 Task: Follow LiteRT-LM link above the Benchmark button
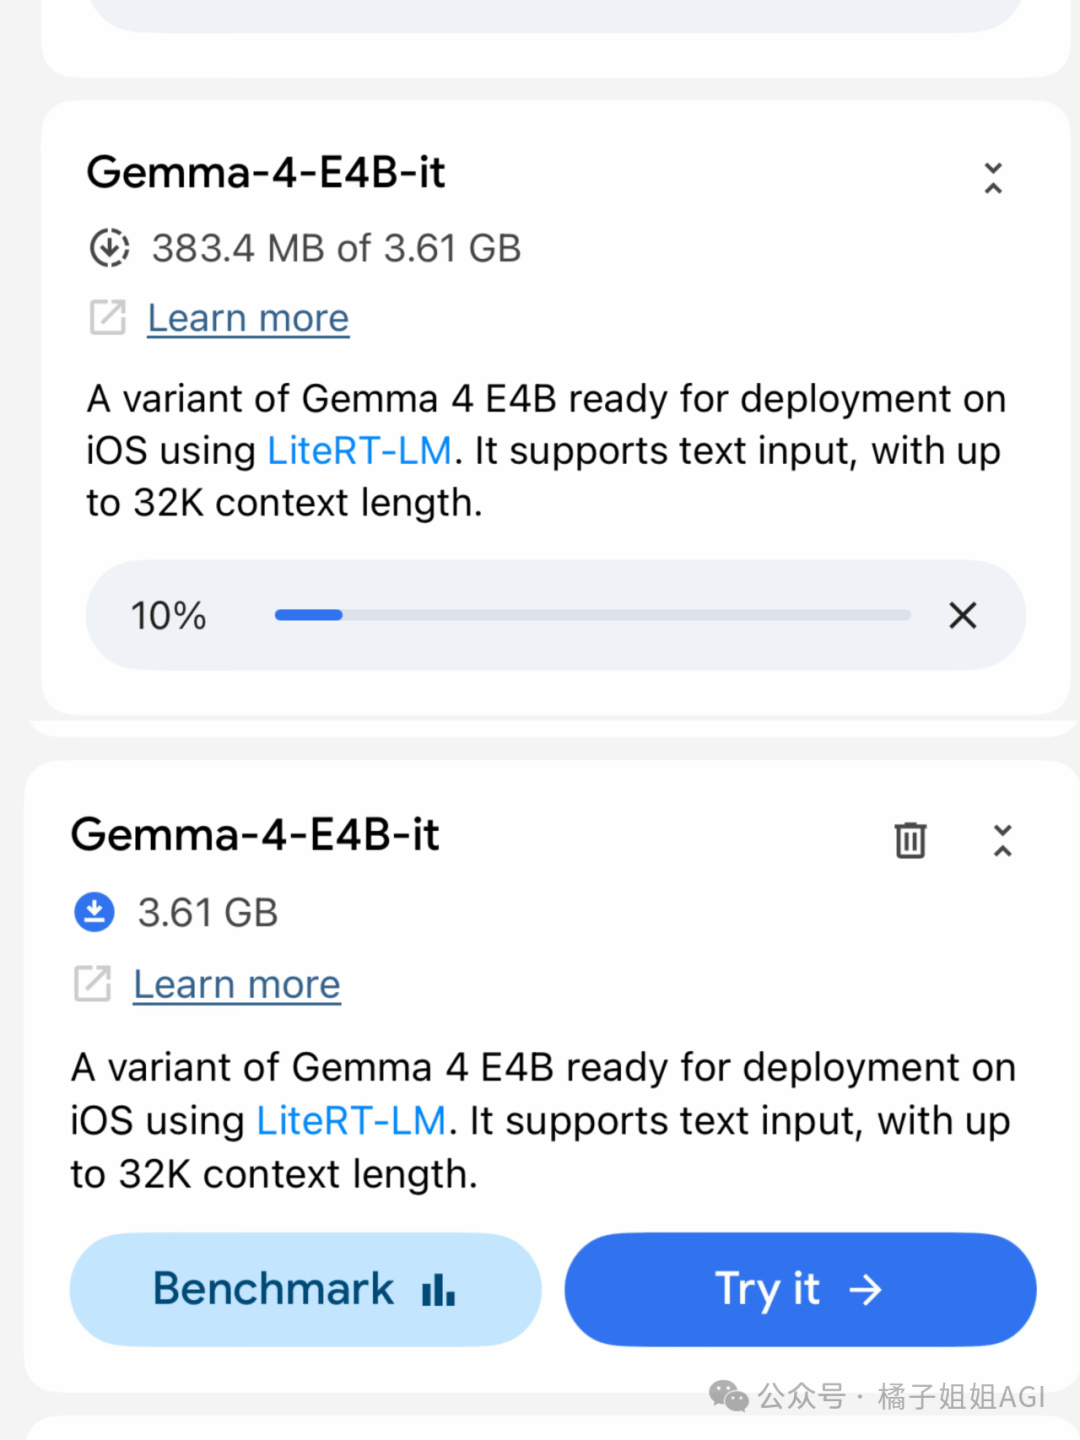coord(351,1121)
